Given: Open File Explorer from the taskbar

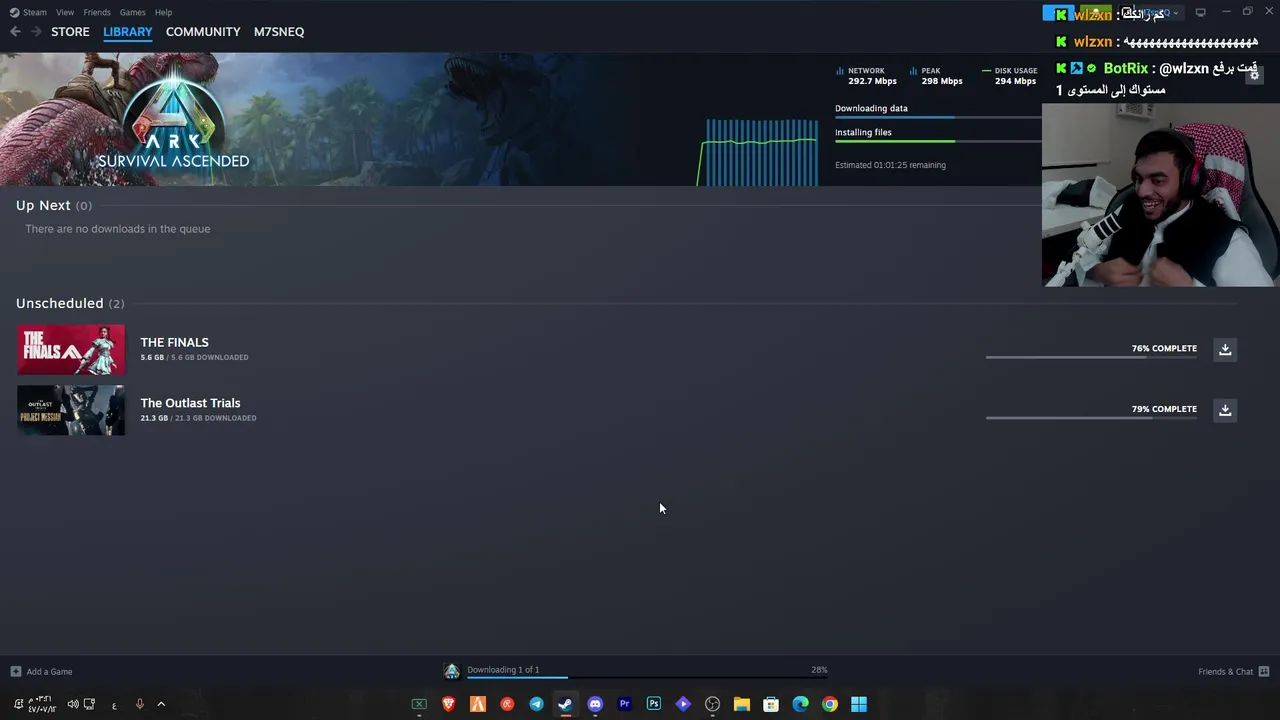Looking at the screenshot, I should click(x=742, y=704).
